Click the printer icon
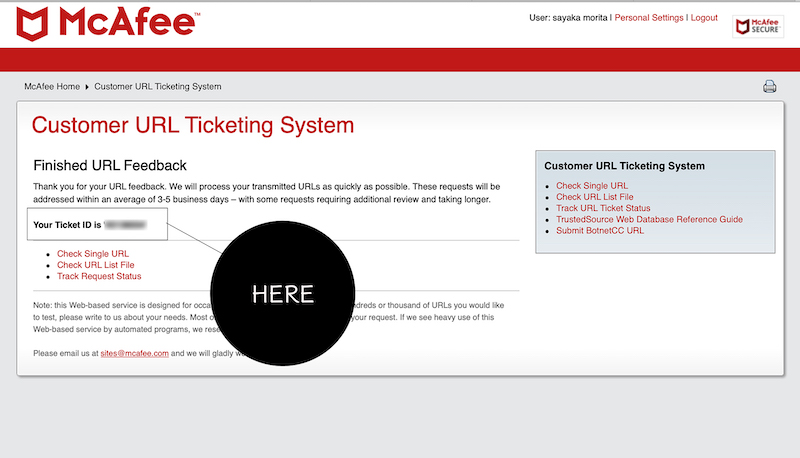The image size is (800, 458). point(769,87)
